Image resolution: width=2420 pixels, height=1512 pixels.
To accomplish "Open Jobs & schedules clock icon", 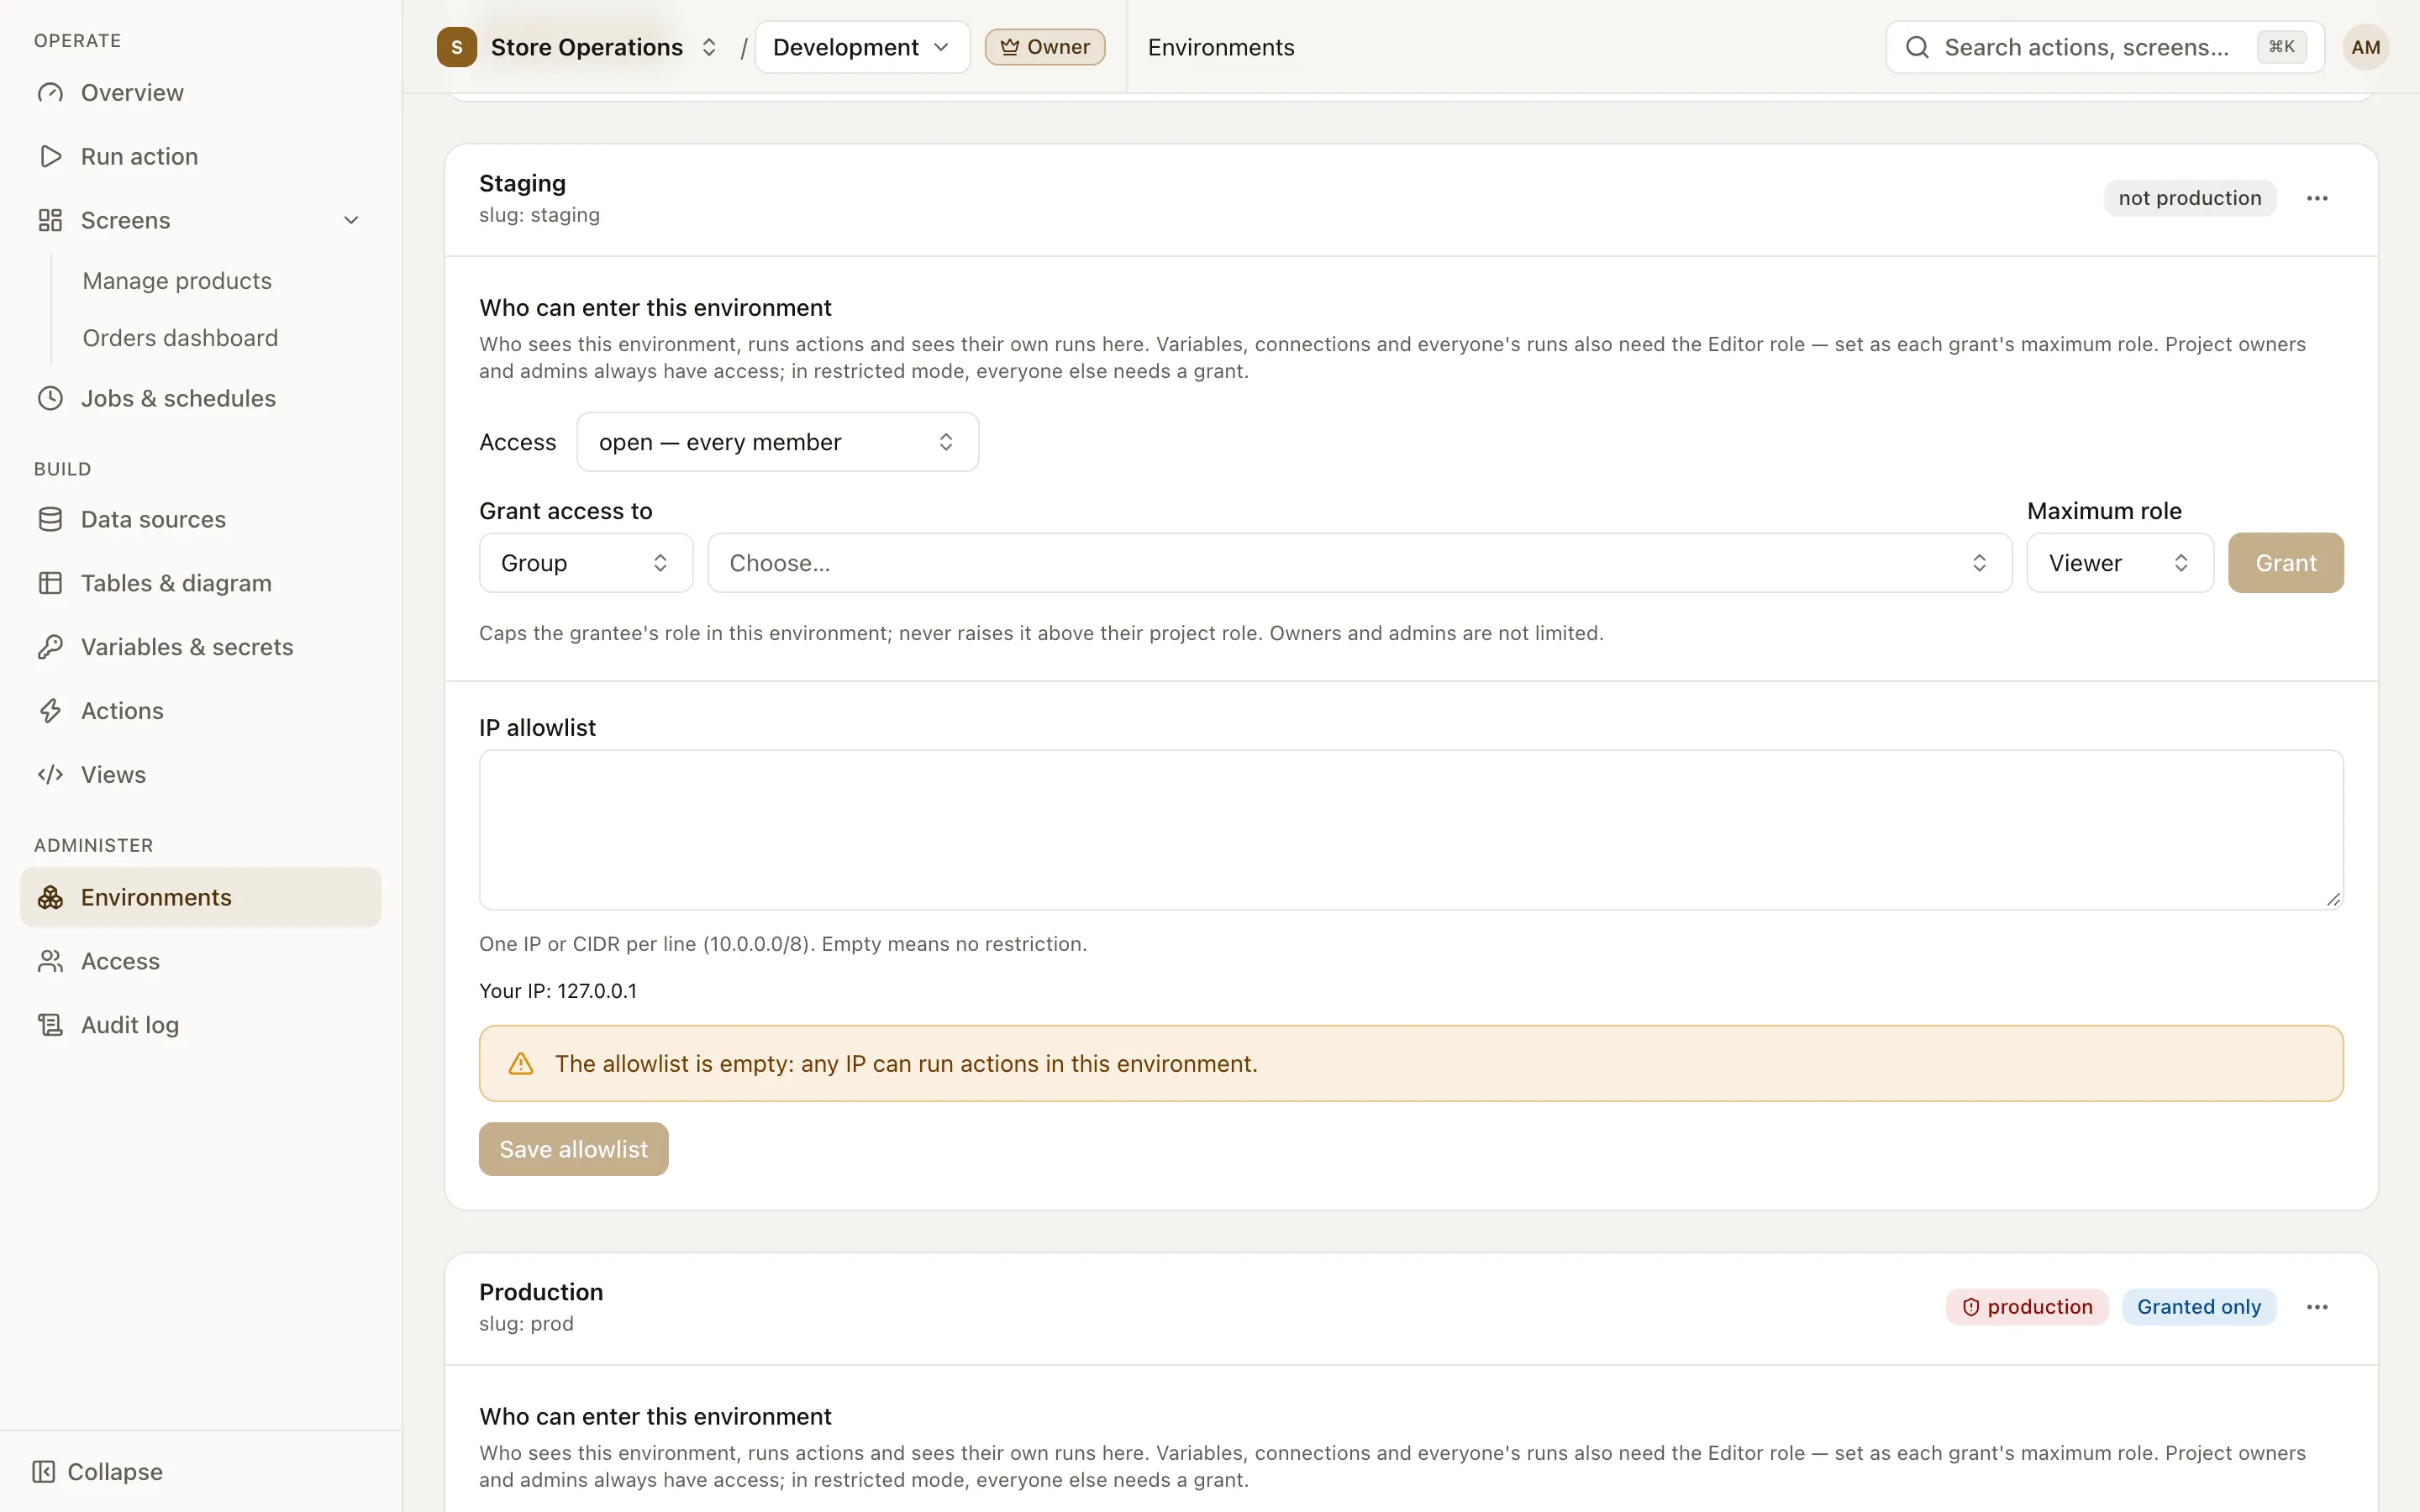I will point(50,398).
